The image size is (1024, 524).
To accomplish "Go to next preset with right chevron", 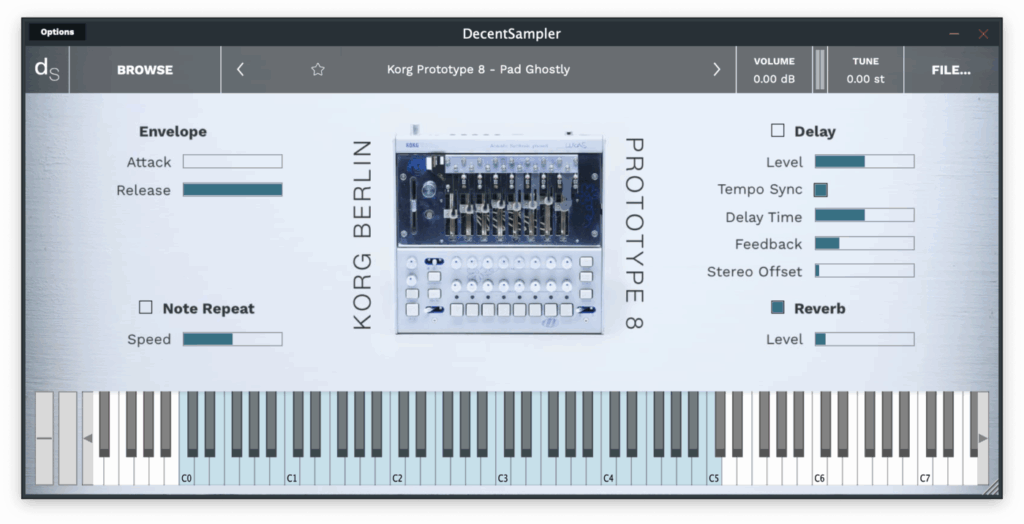I will tap(716, 70).
